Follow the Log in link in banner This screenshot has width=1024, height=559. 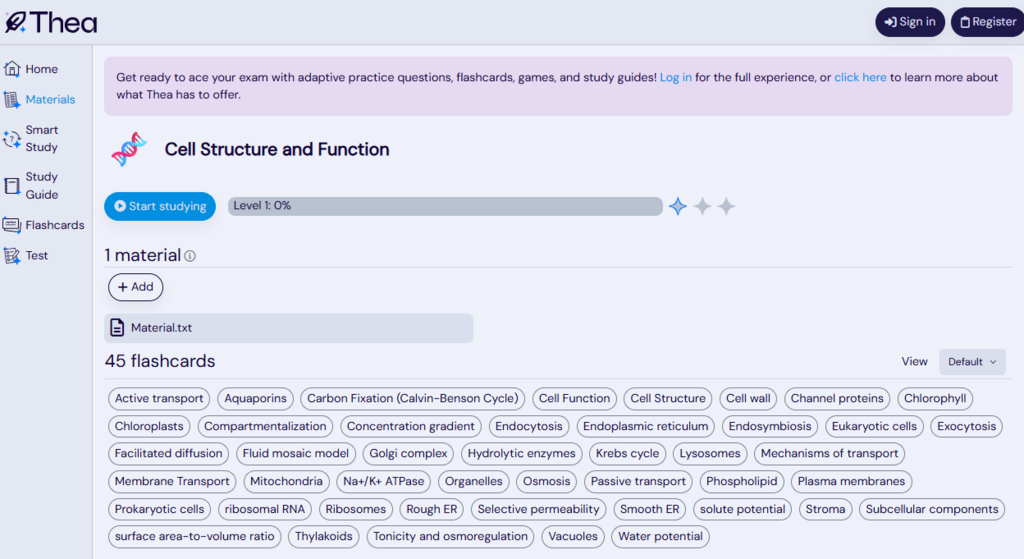(675, 77)
